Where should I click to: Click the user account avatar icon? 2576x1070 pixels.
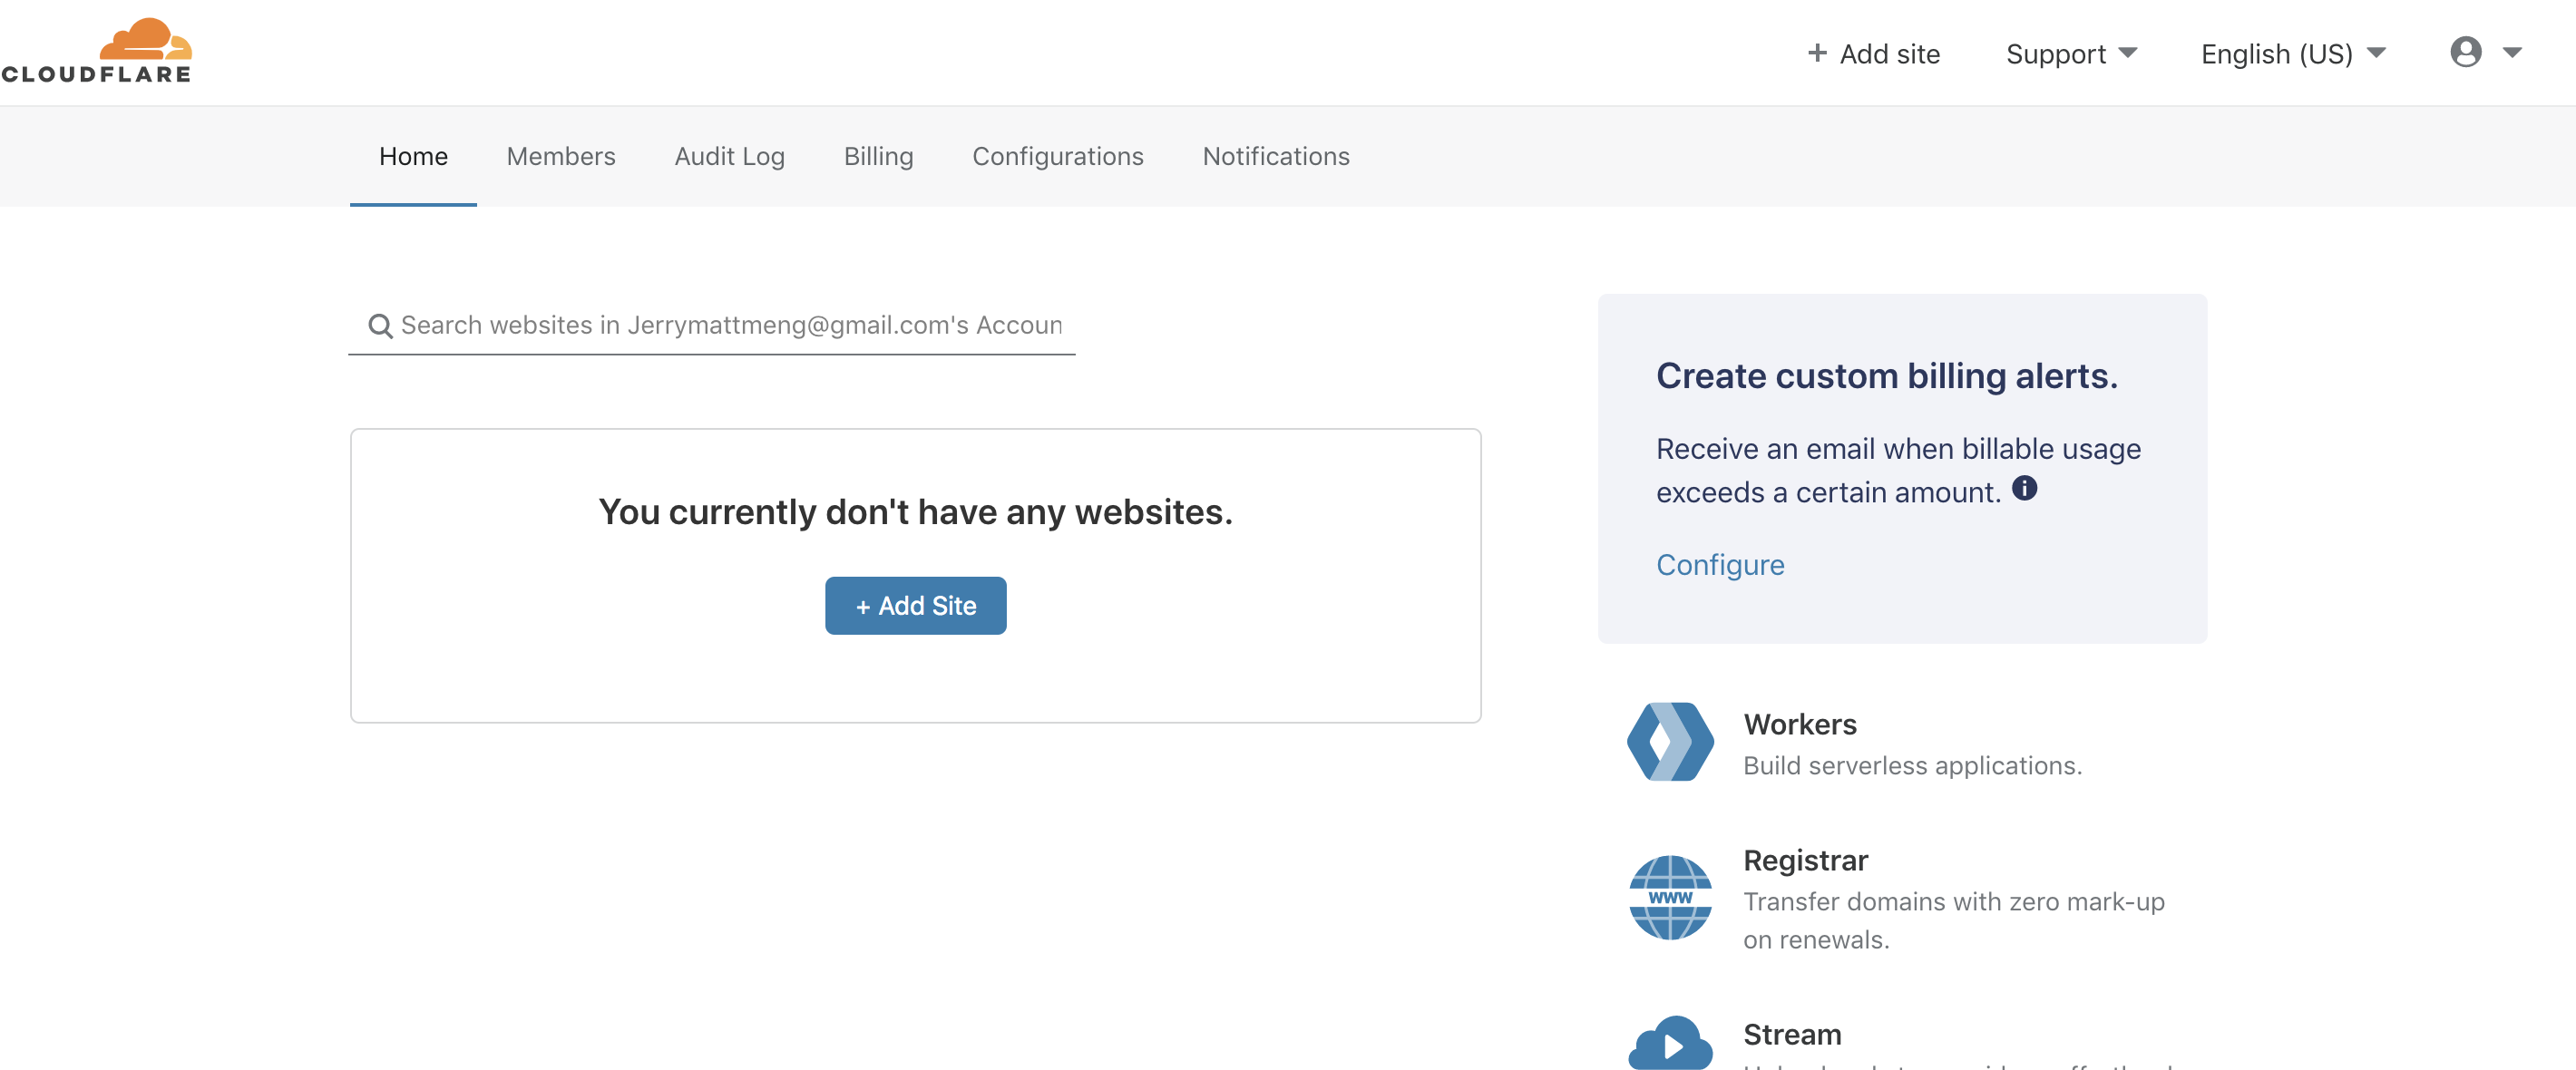coord(2465,52)
